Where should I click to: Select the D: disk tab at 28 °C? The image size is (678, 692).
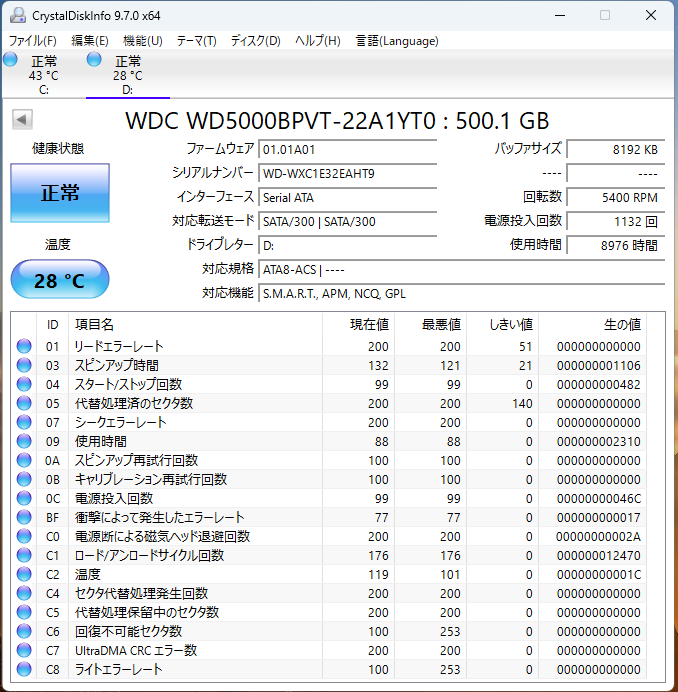pyautogui.click(x=128, y=75)
